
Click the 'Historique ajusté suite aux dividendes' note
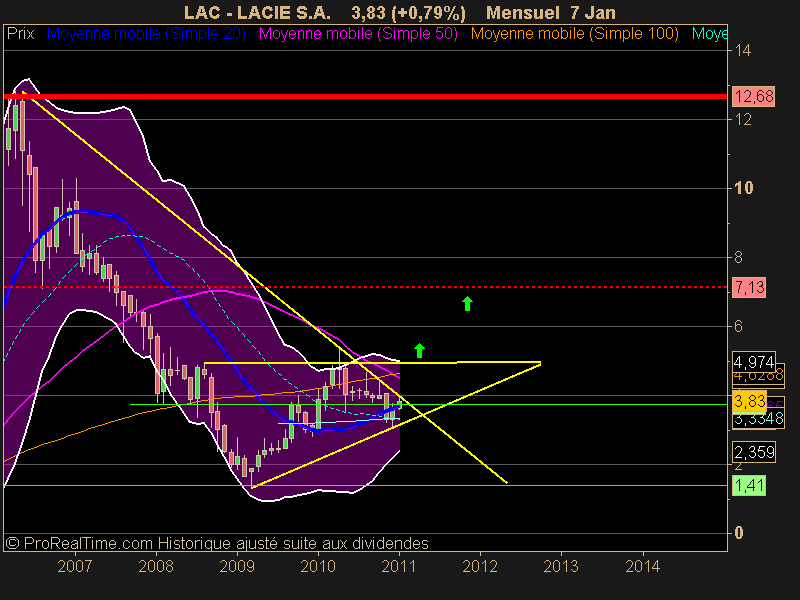pos(292,543)
